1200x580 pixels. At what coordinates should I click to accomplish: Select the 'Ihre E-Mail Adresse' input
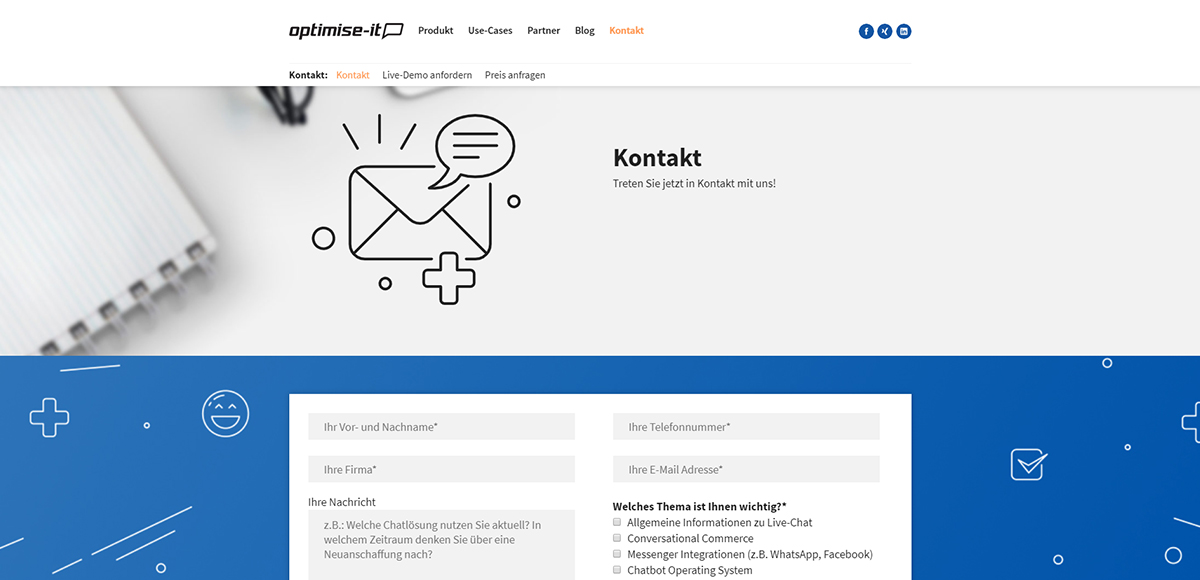click(746, 469)
